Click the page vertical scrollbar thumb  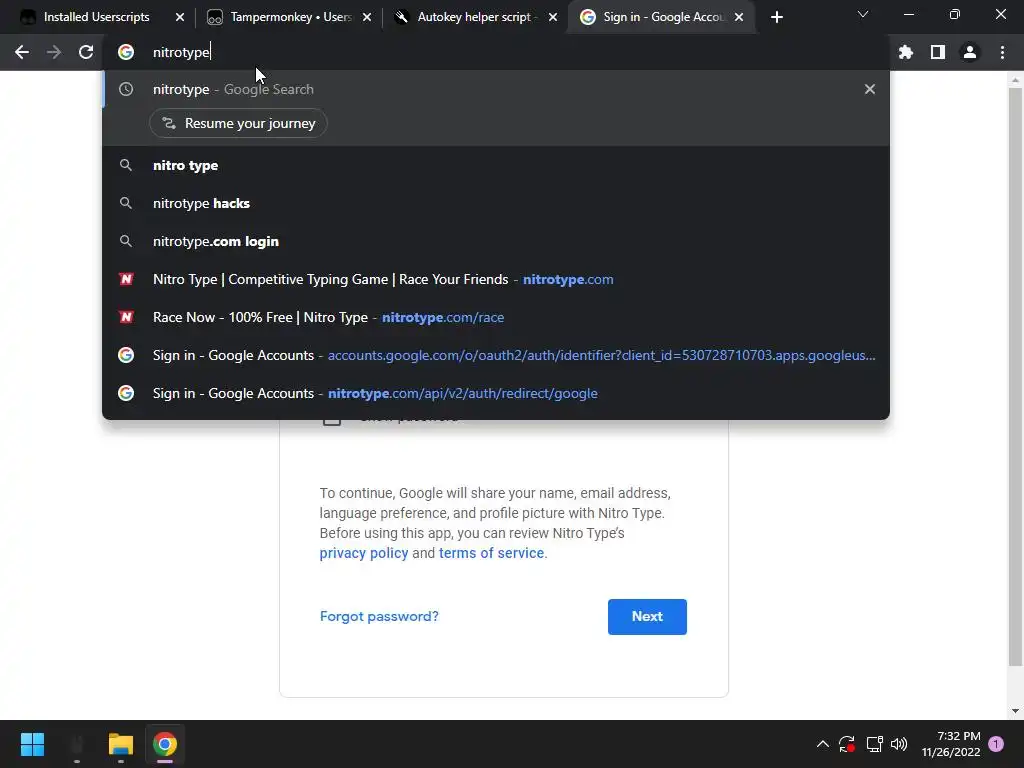[x=1015, y=377]
